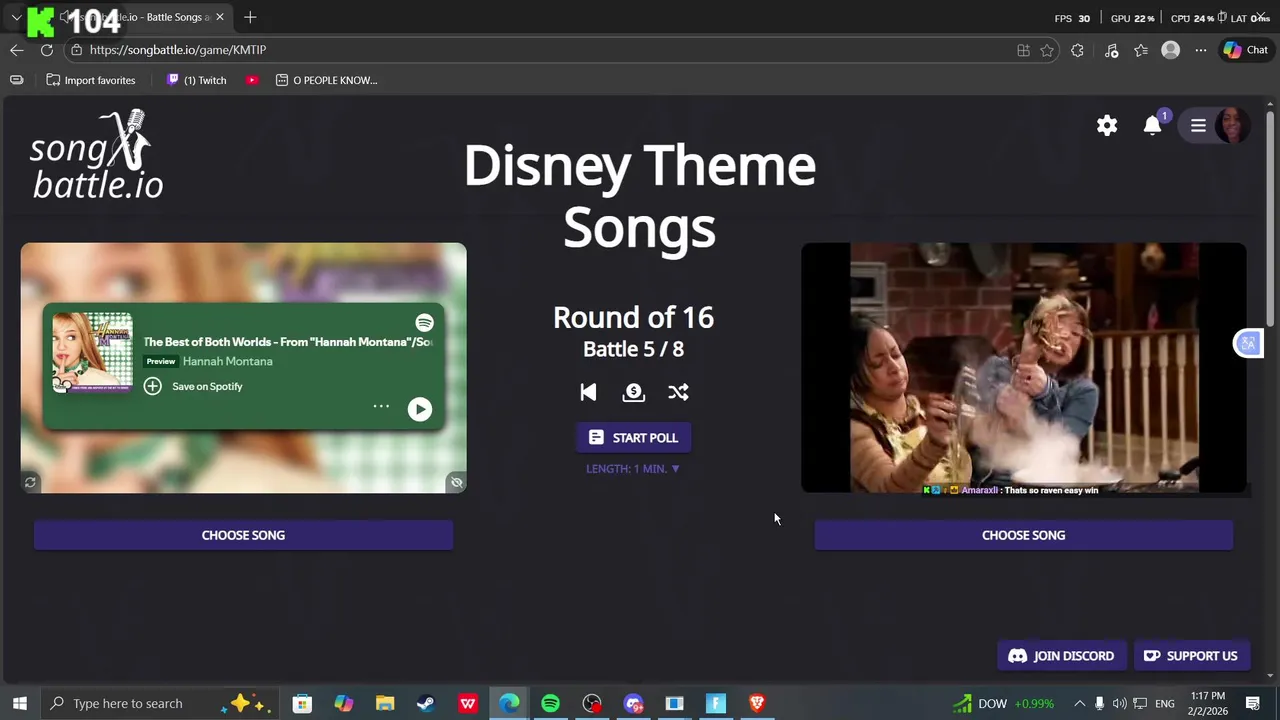Expand the tab actions chevron menu
The width and height of the screenshot is (1280, 720).
pos(16,17)
